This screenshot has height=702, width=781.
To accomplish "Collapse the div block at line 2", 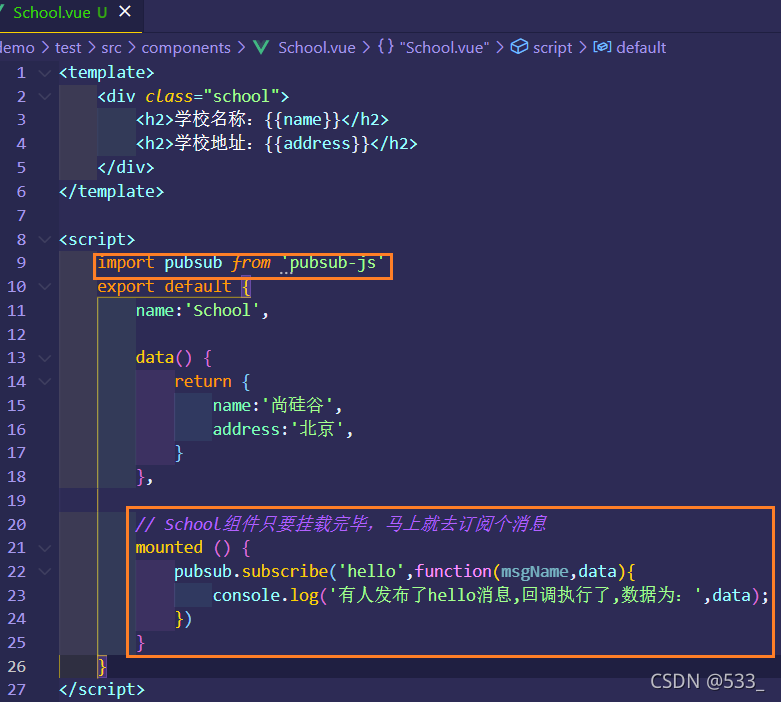I will [45, 97].
